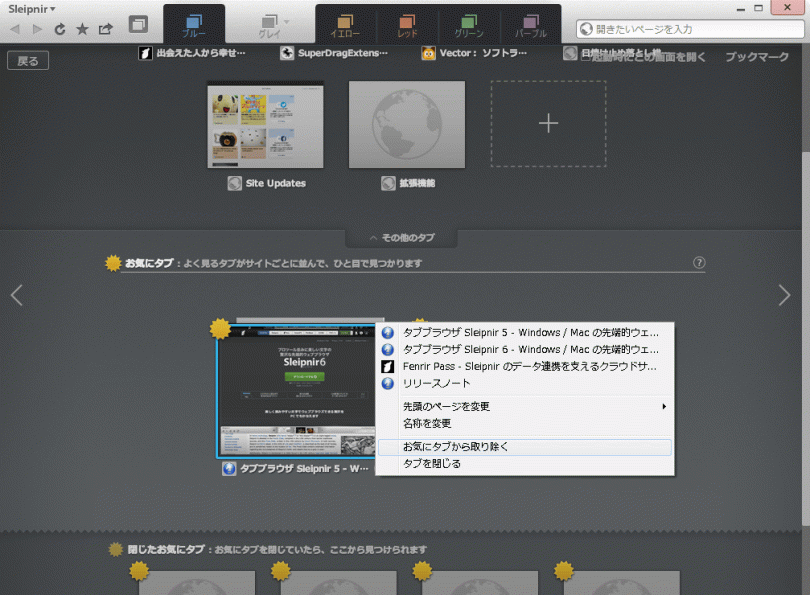Select タブブラウザ Sleipnir 6 menu entry
Image resolution: width=810 pixels, height=595 pixels.
click(525, 350)
